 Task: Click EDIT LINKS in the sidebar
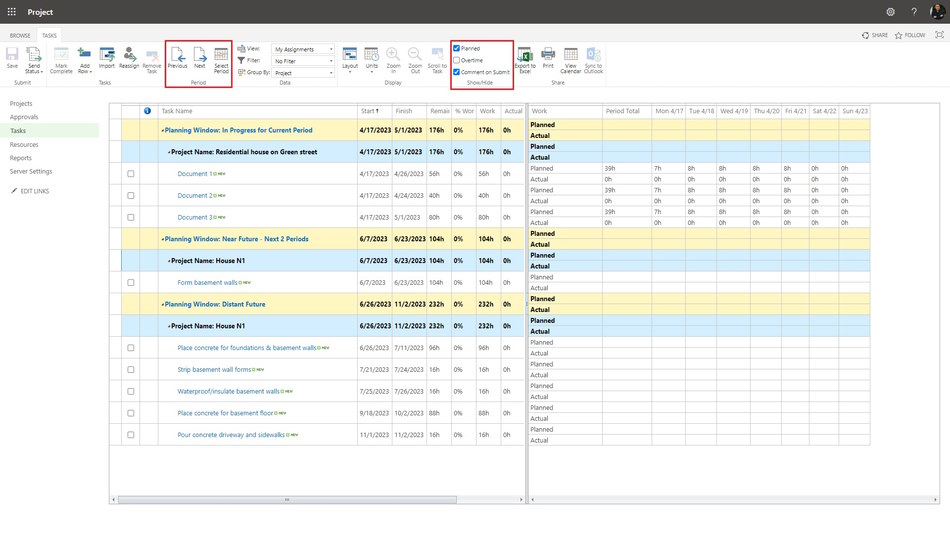coord(30,192)
